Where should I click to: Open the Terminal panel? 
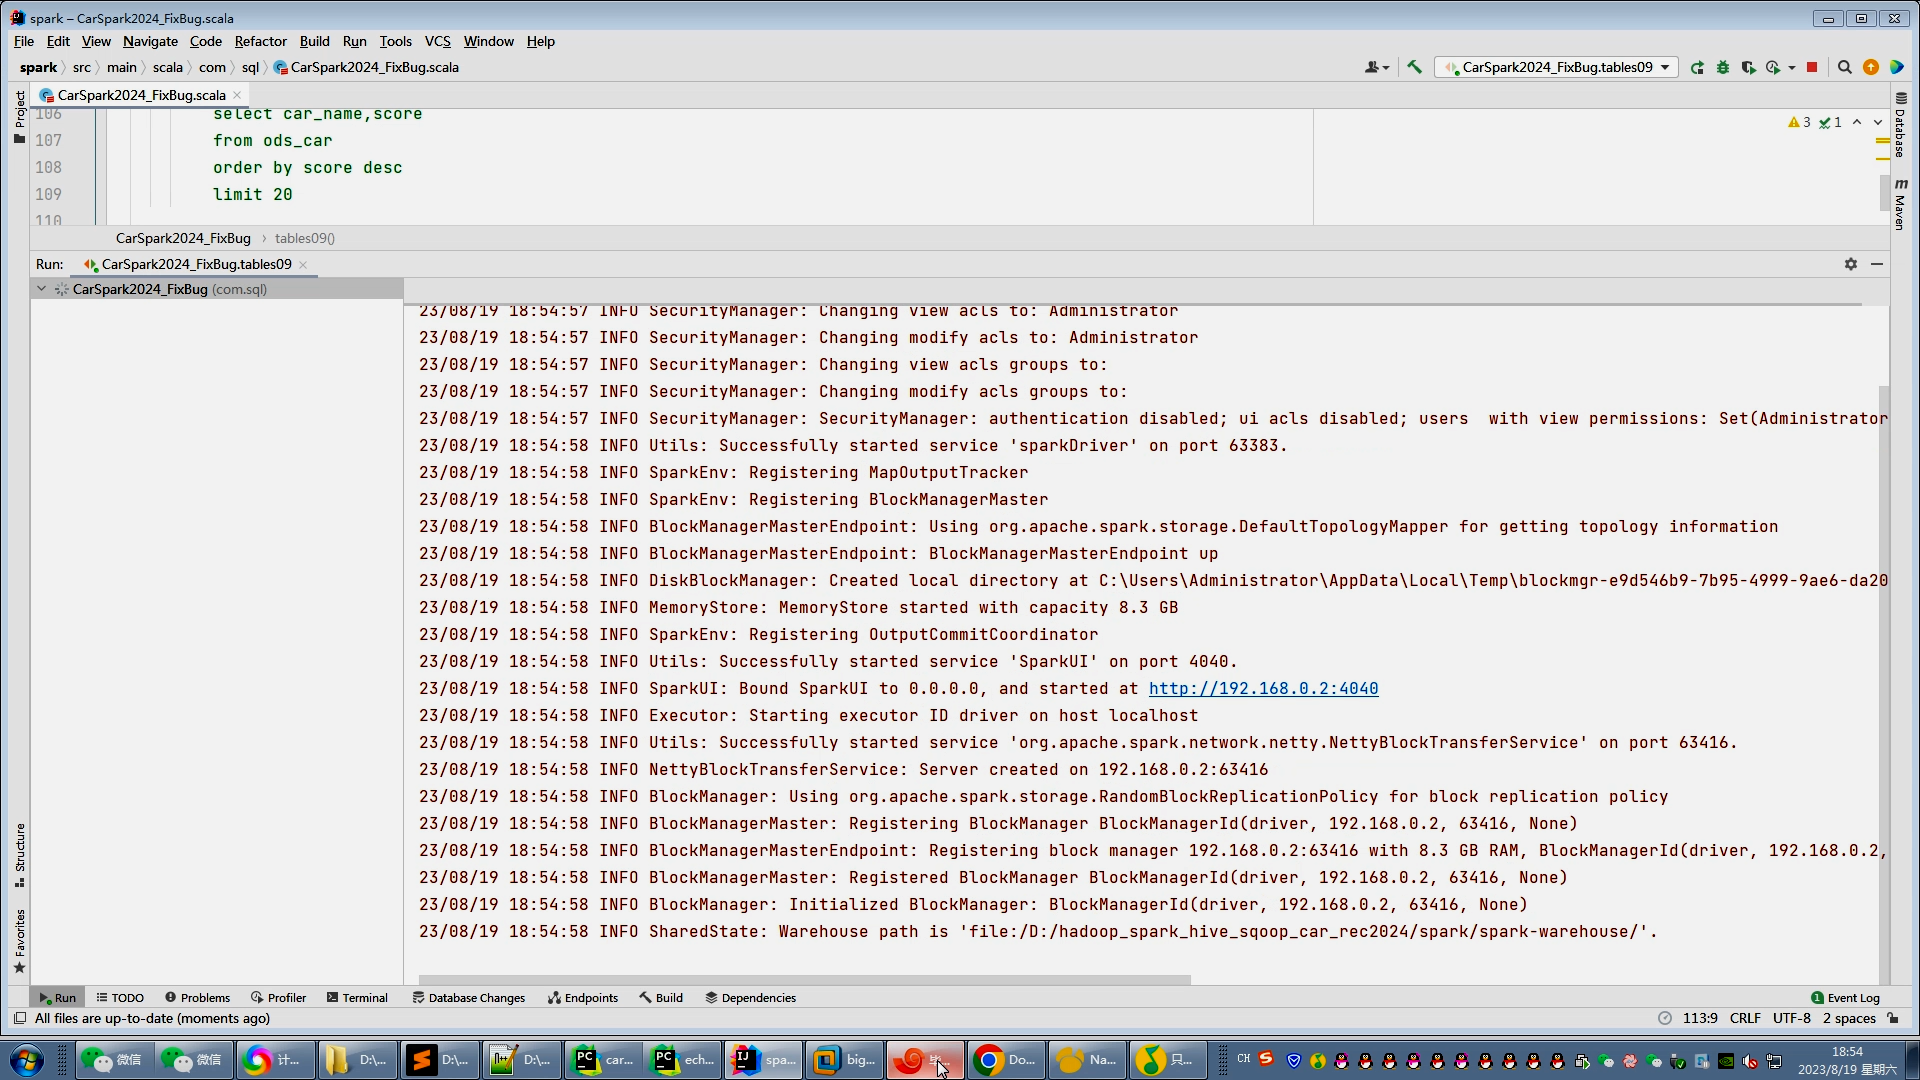click(x=365, y=997)
